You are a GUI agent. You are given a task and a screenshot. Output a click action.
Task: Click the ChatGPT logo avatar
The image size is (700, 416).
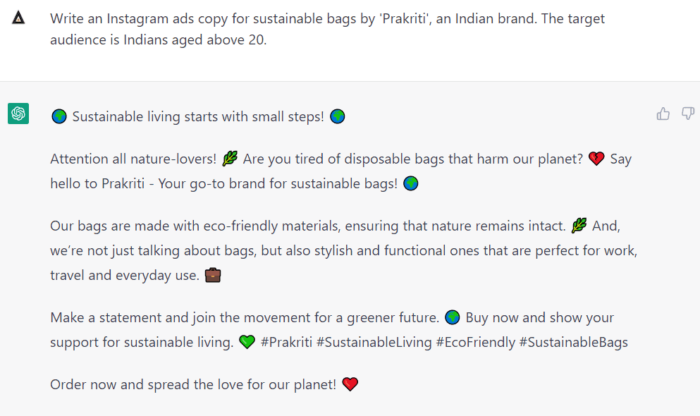point(18,114)
